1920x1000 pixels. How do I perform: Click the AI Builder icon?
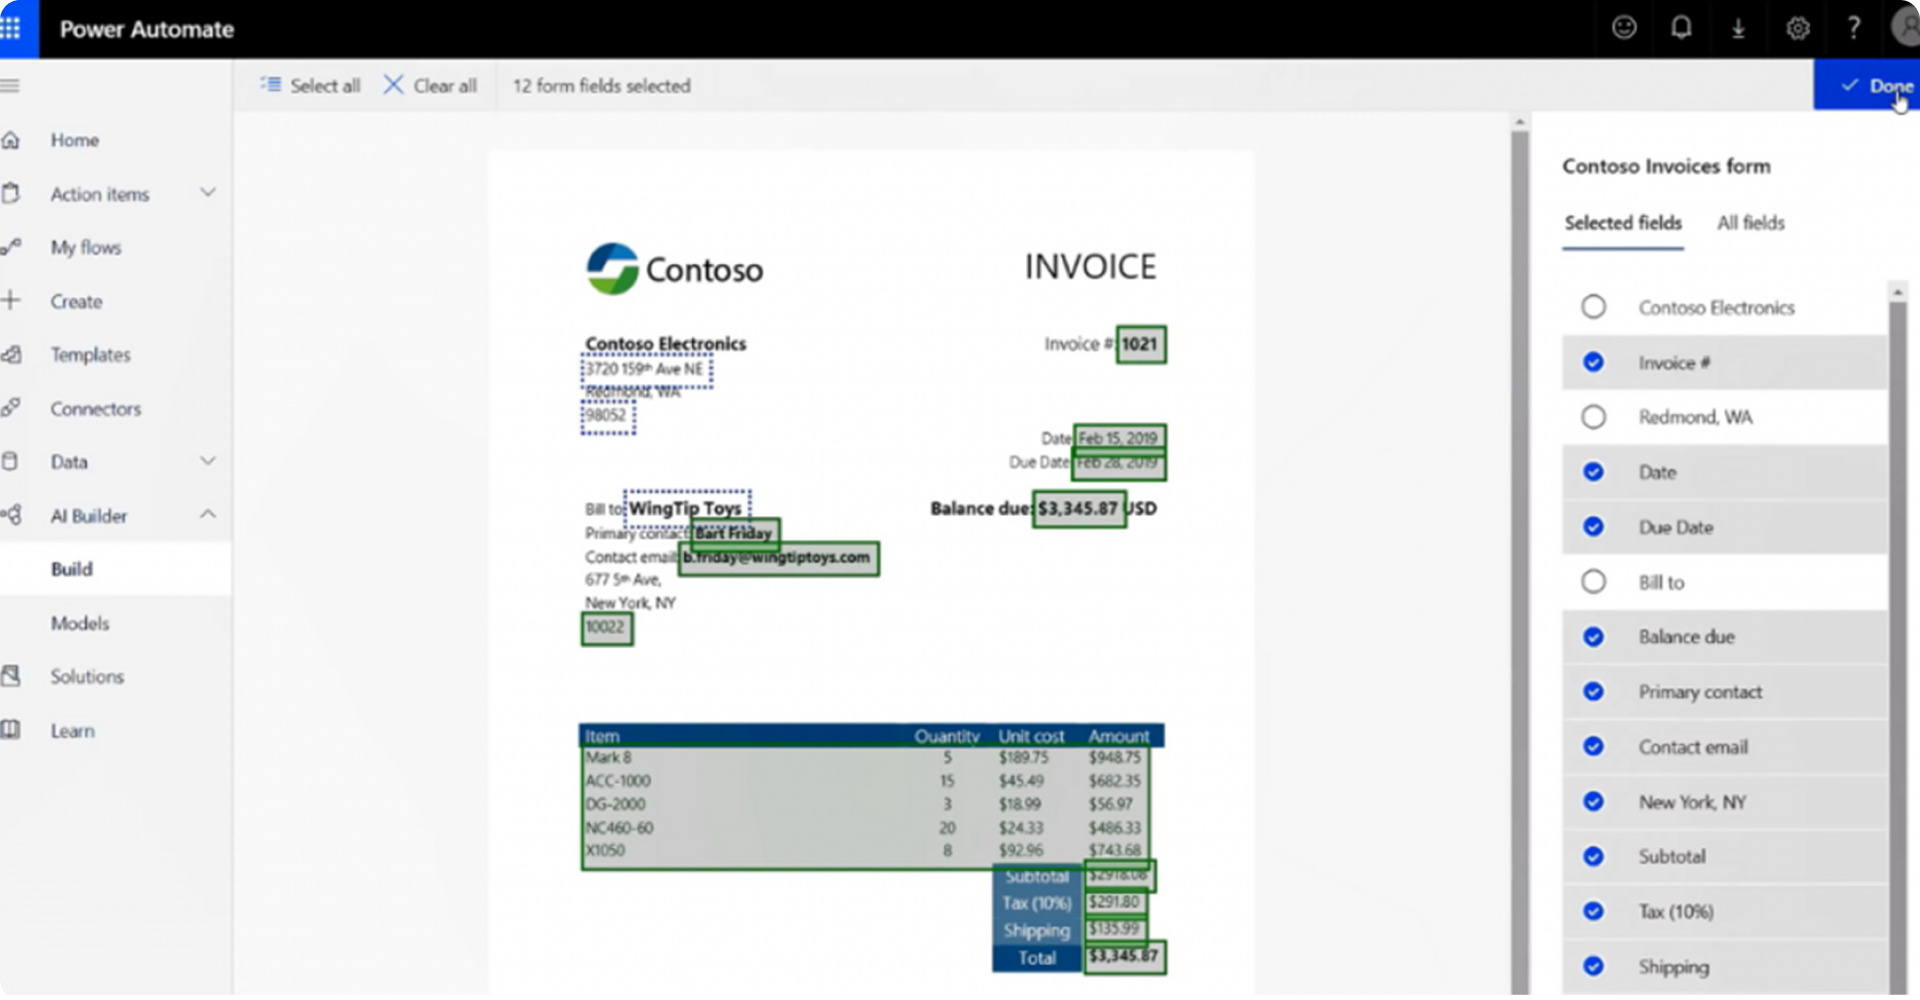pyautogui.click(x=11, y=515)
